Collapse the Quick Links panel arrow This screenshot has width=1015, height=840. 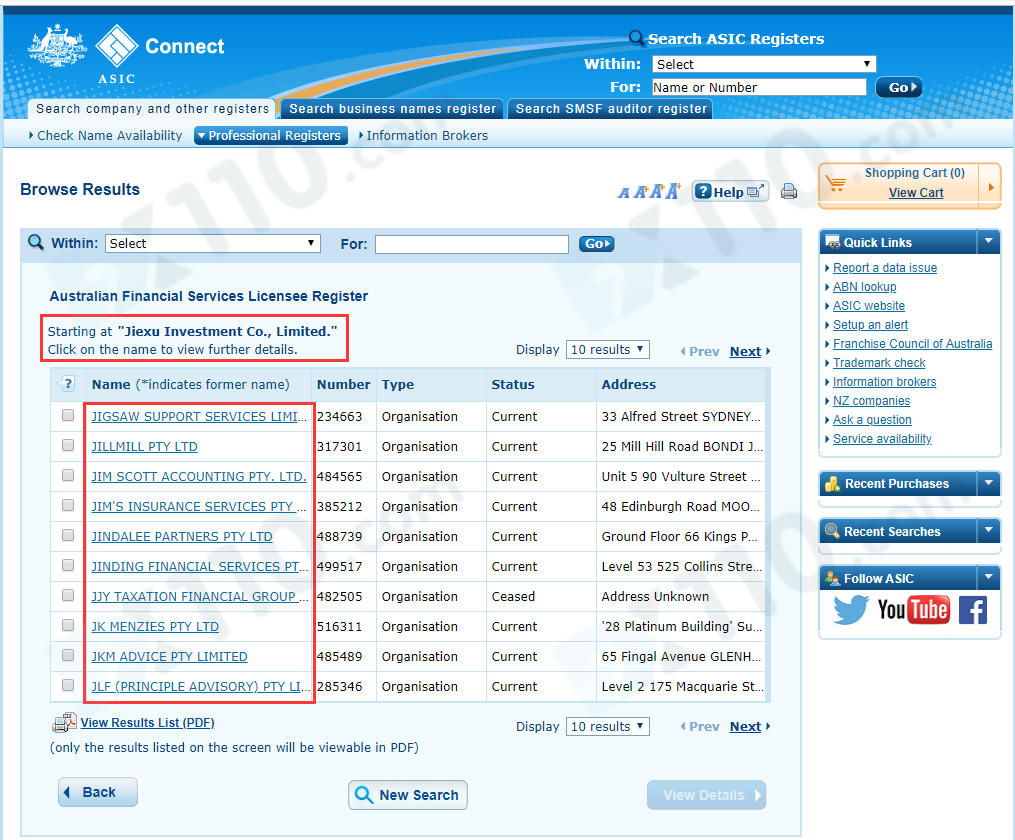click(988, 241)
